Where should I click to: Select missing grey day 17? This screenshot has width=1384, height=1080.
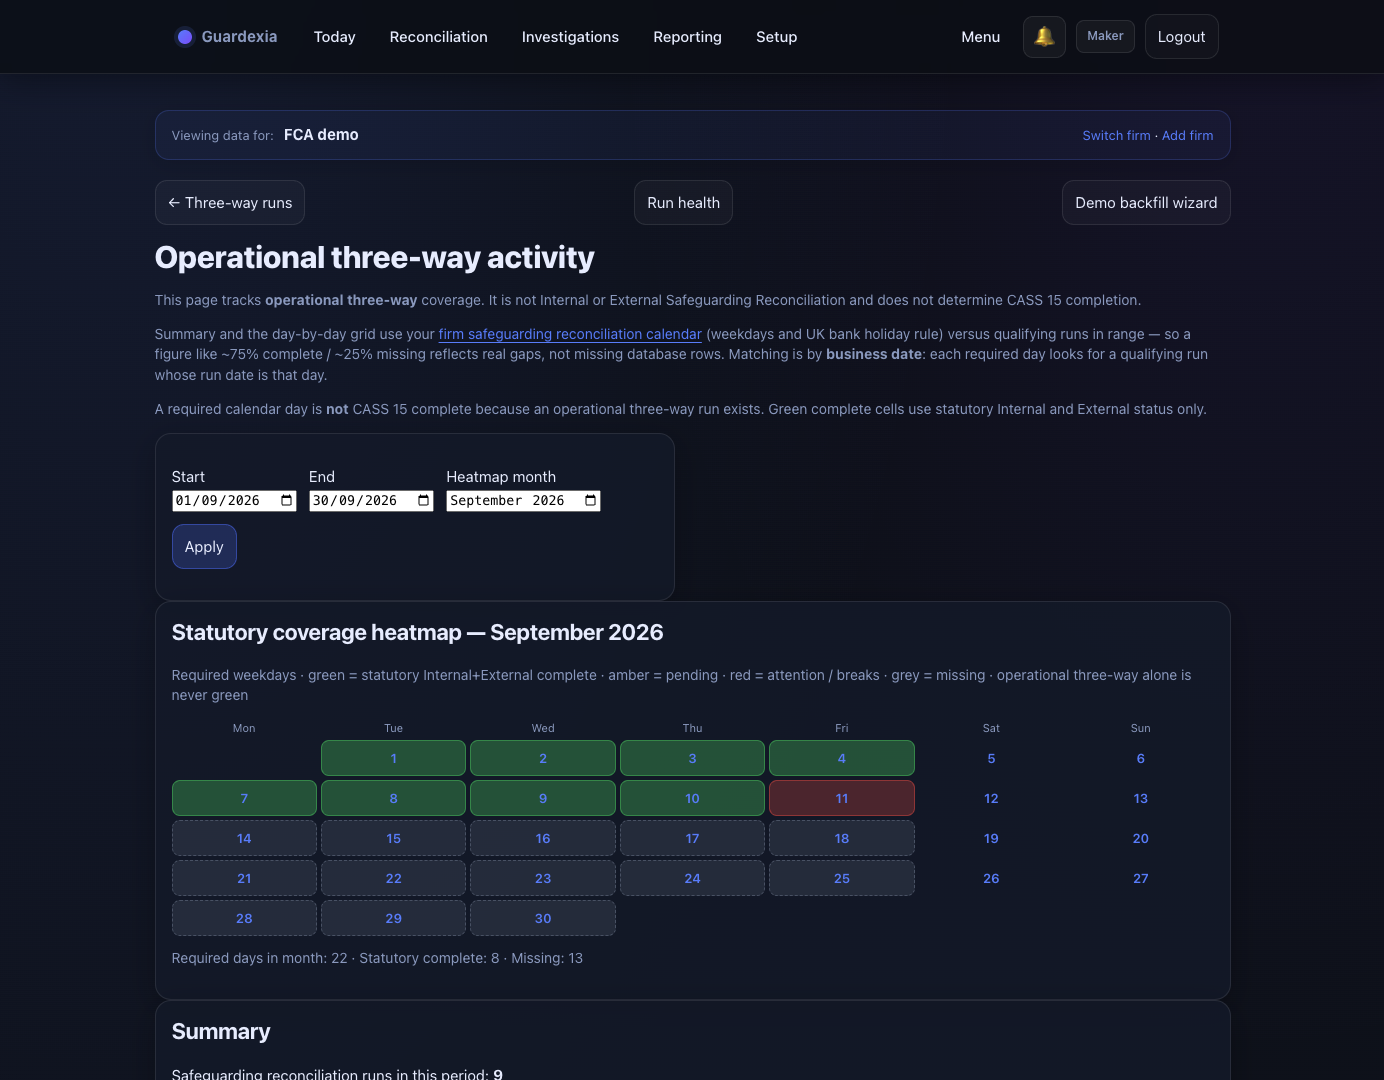tap(692, 838)
